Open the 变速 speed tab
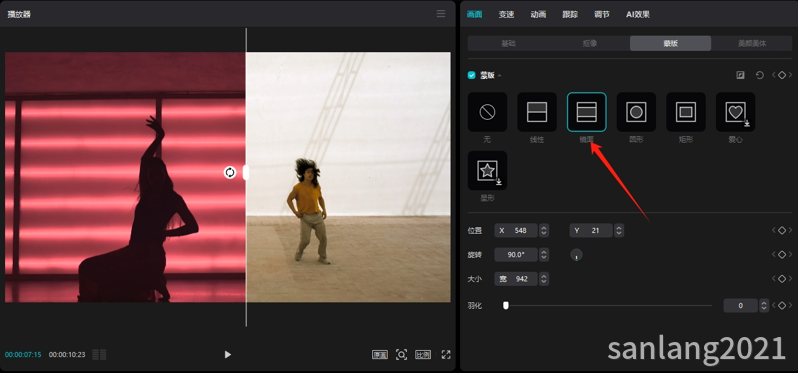Image resolution: width=798 pixels, height=373 pixels. (x=506, y=14)
